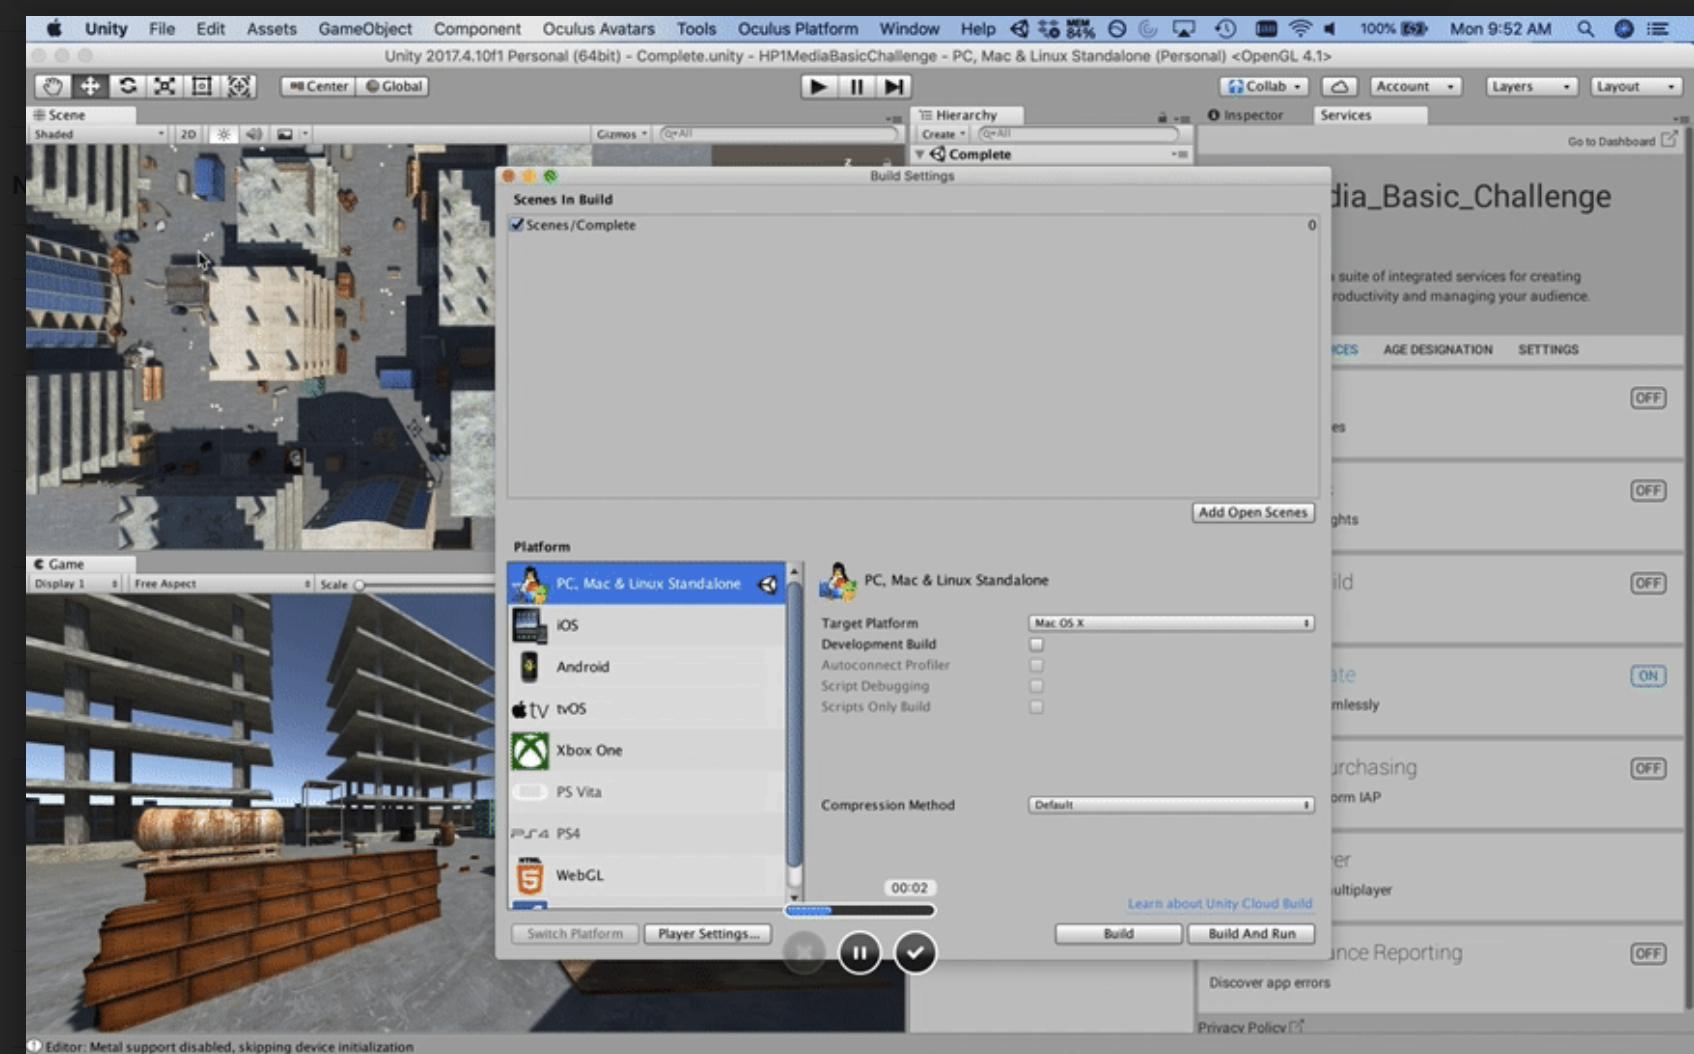Click Build And Run button
This screenshot has height=1054, width=1694.
1251,934
